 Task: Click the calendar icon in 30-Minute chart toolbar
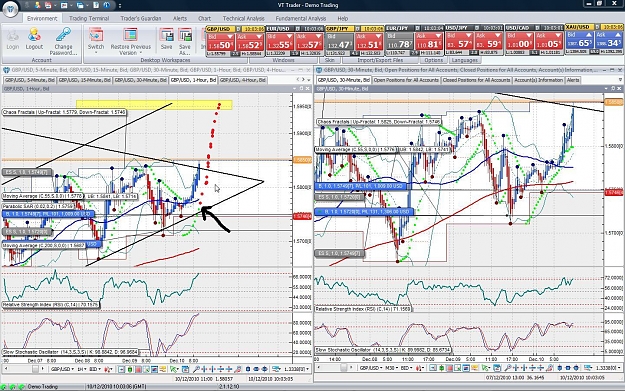coord(497,368)
